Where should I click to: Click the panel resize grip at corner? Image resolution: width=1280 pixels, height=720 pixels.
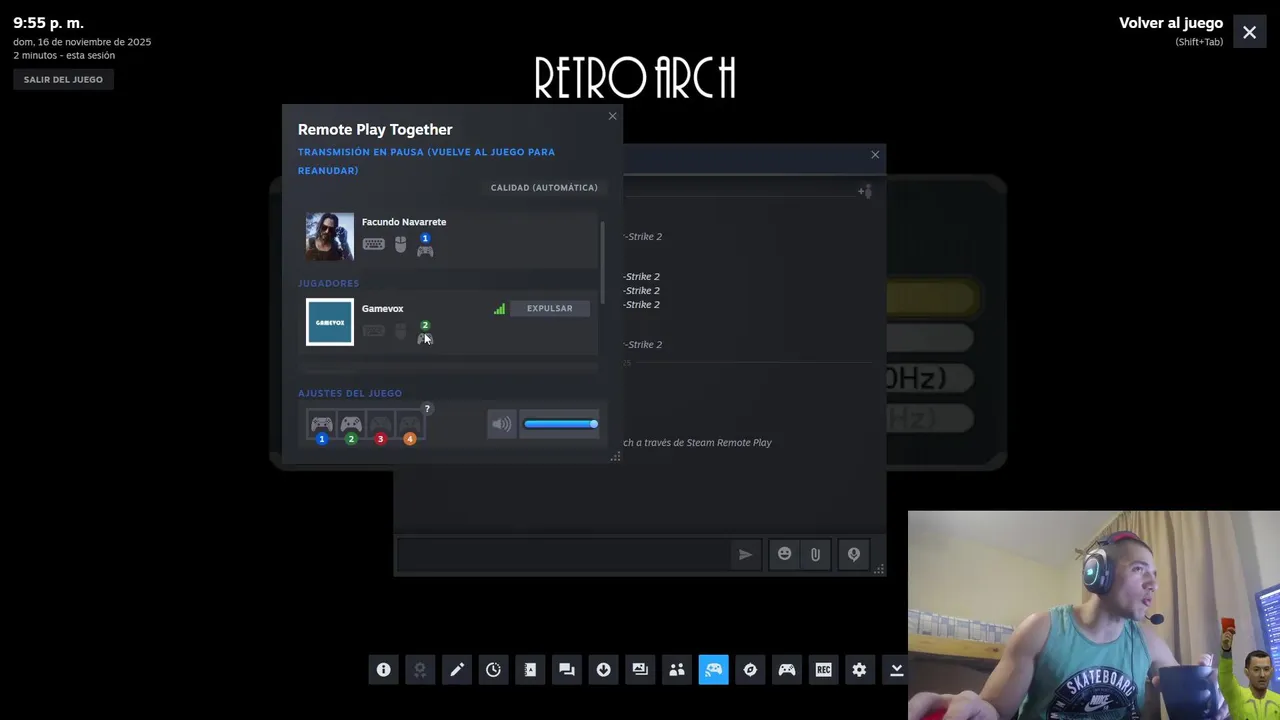click(615, 456)
